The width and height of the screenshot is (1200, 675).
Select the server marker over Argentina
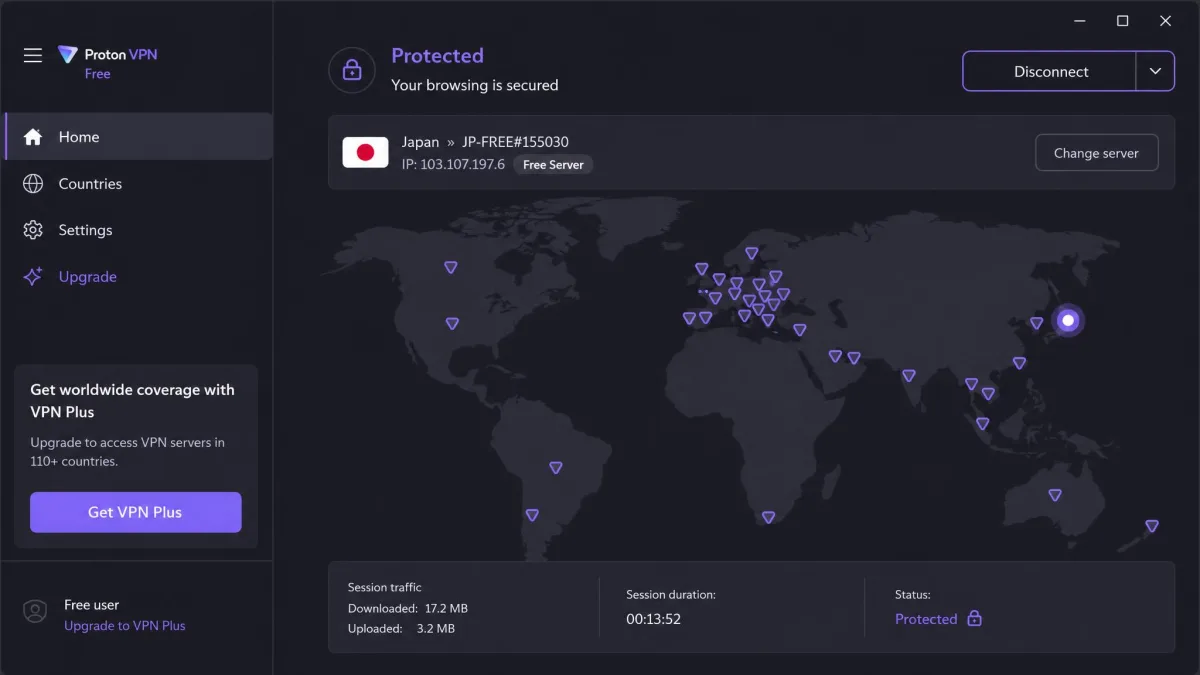pyautogui.click(x=532, y=515)
